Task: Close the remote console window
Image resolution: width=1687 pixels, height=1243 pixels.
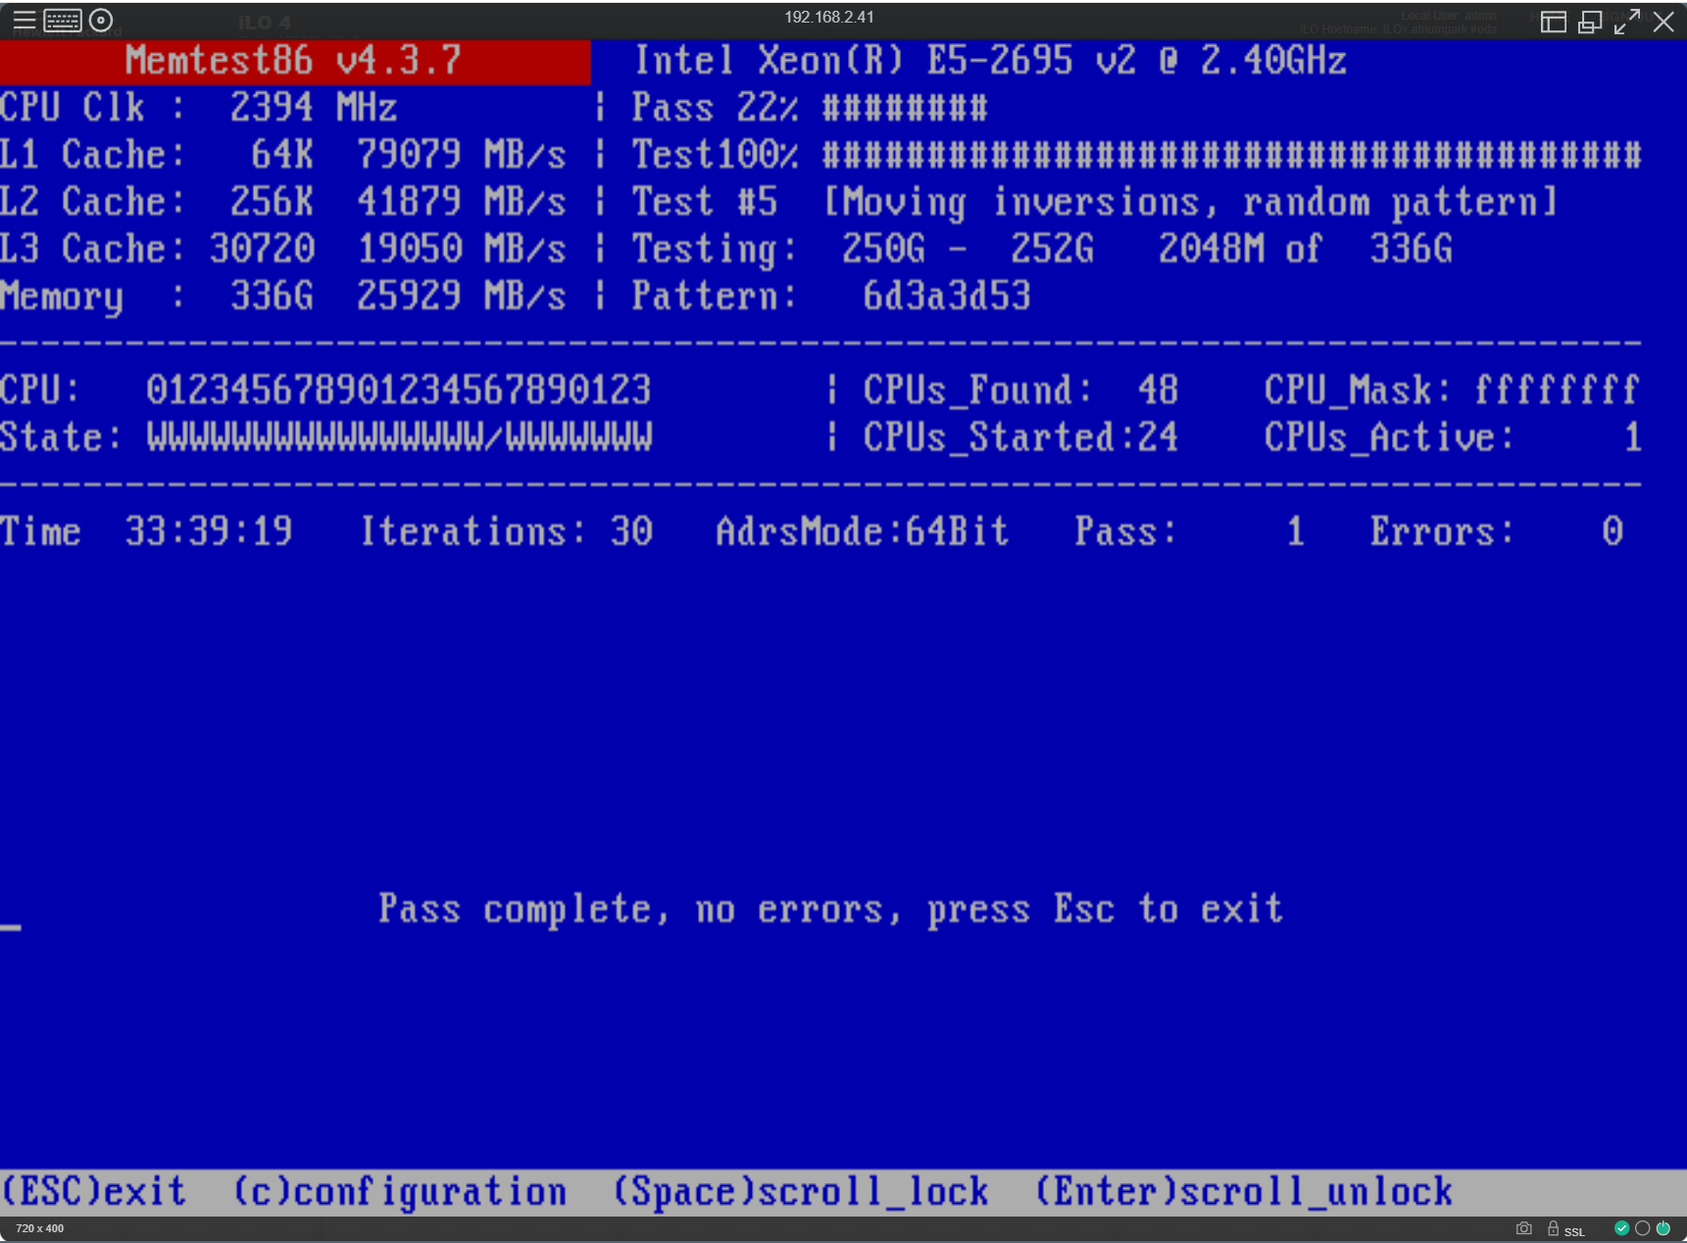Action: [x=1664, y=21]
